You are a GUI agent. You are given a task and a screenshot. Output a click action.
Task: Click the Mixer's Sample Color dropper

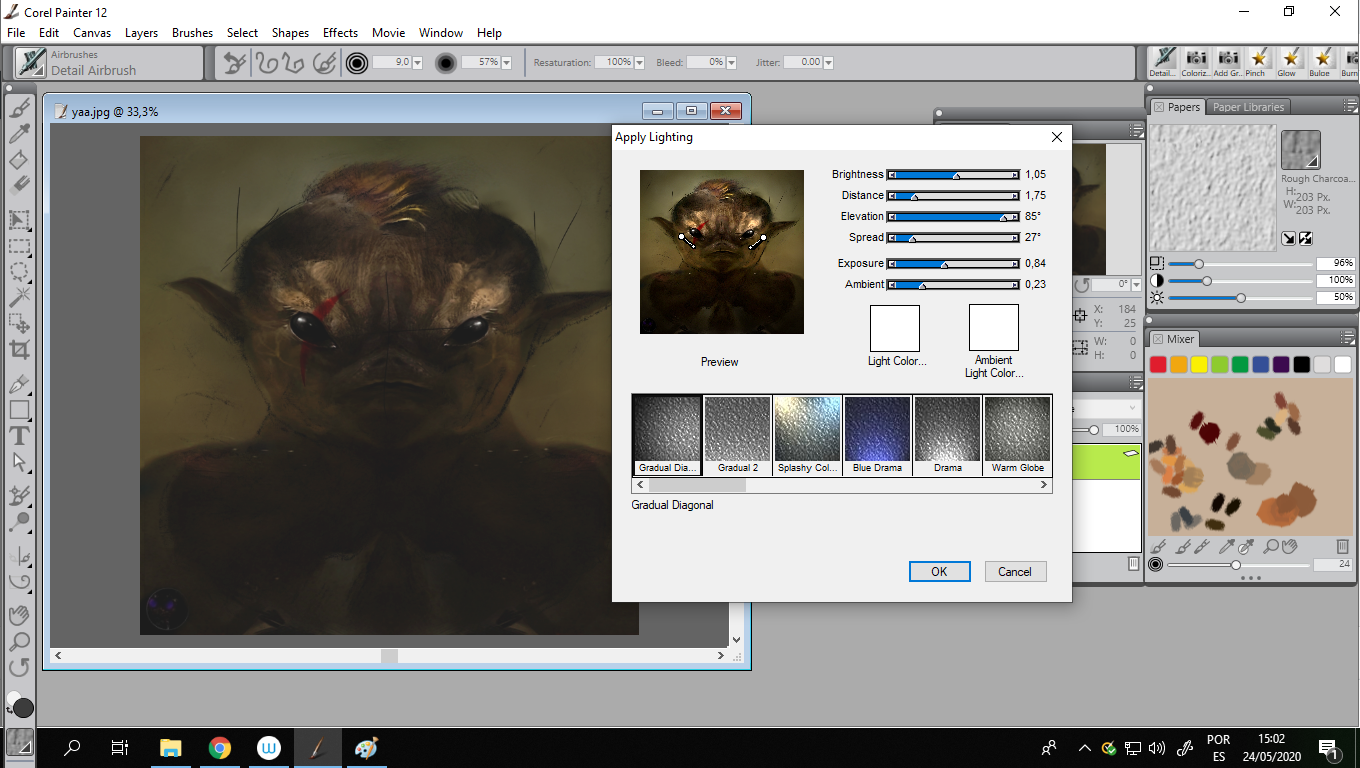[1227, 546]
